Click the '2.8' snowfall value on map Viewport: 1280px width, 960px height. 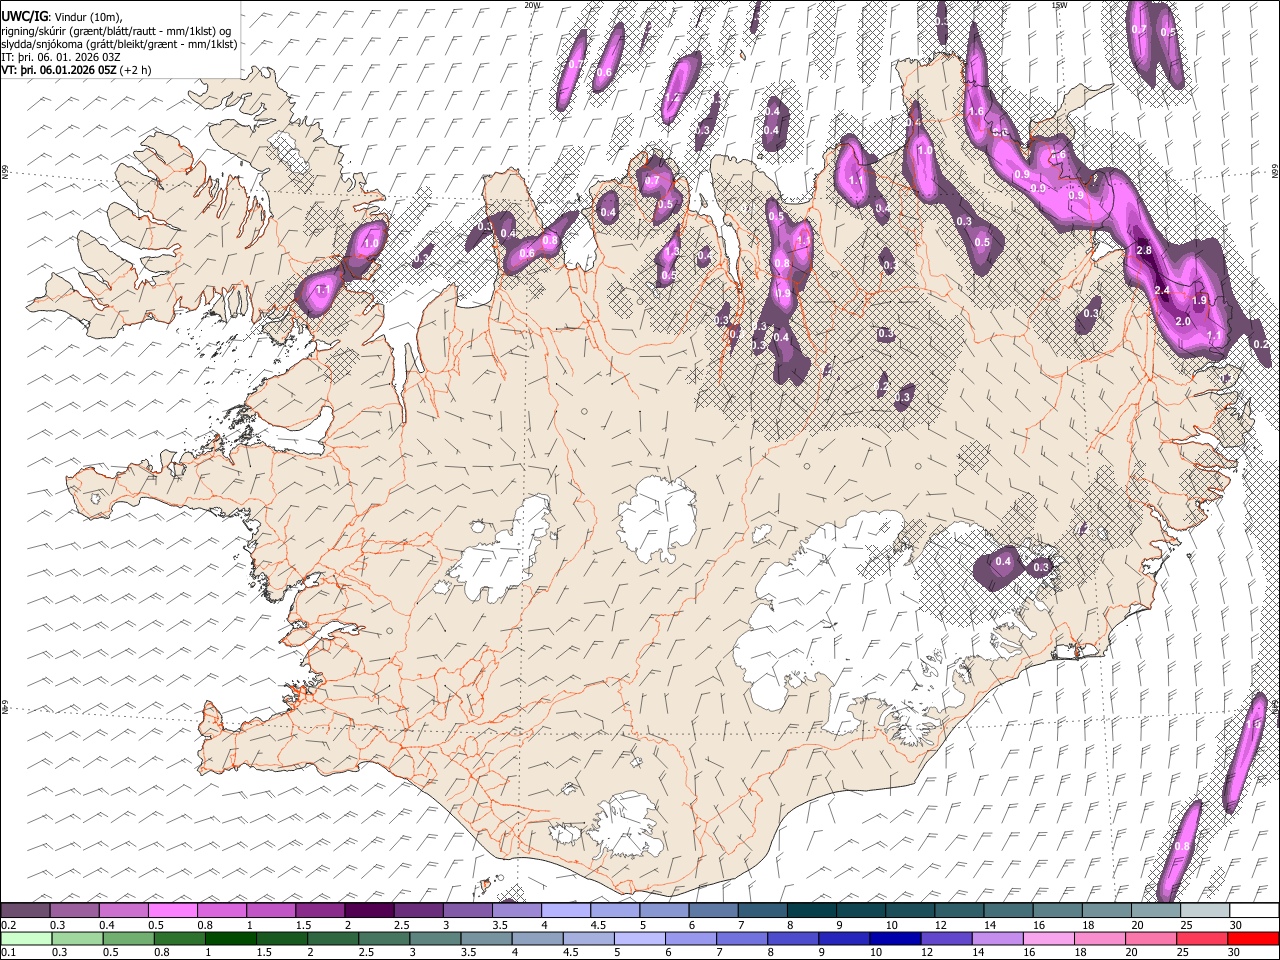[1145, 250]
